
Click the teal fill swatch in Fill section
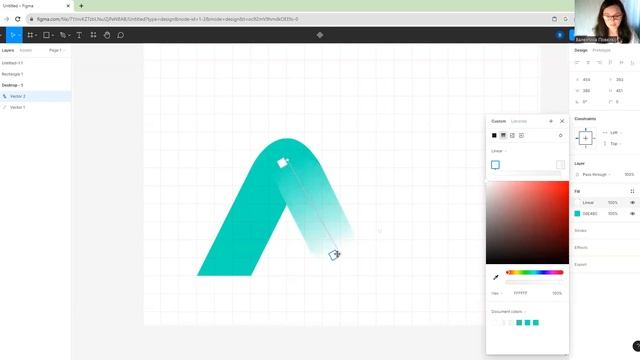coord(577,213)
